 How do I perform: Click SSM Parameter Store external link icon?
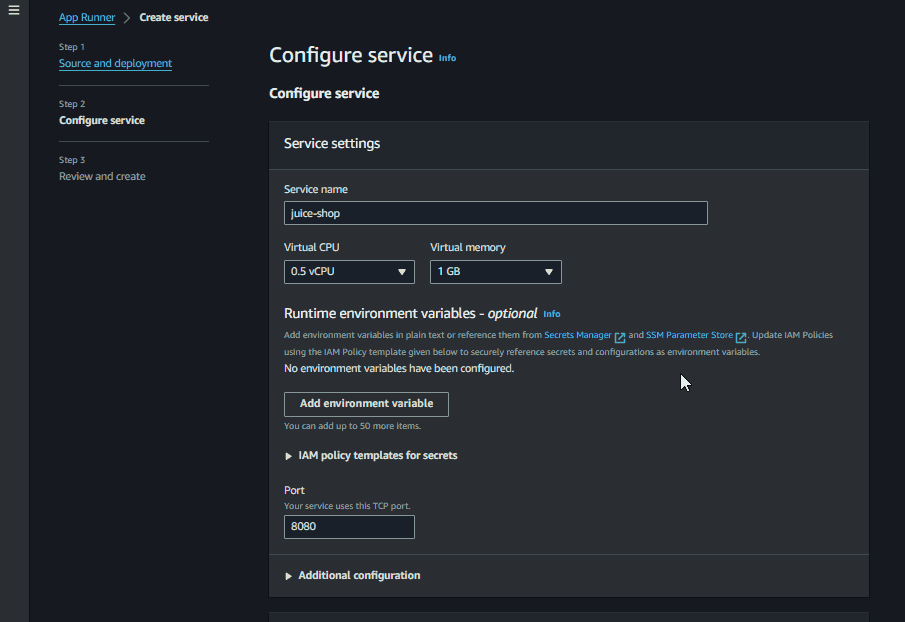741,337
